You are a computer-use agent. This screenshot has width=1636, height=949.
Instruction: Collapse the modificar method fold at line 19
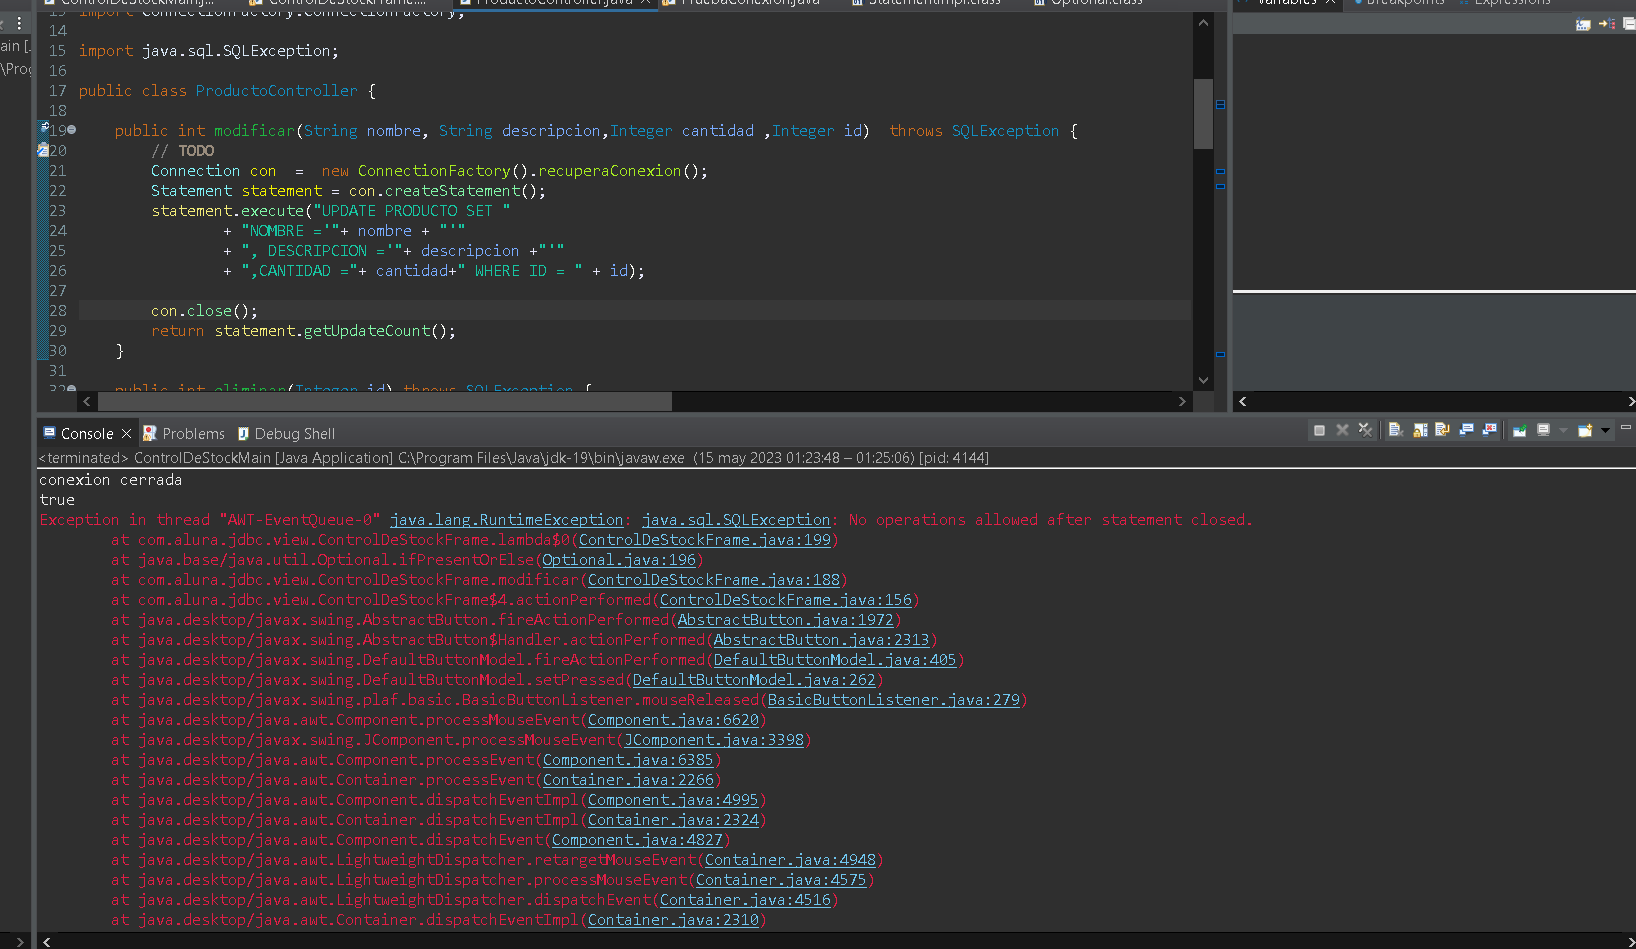(x=71, y=130)
